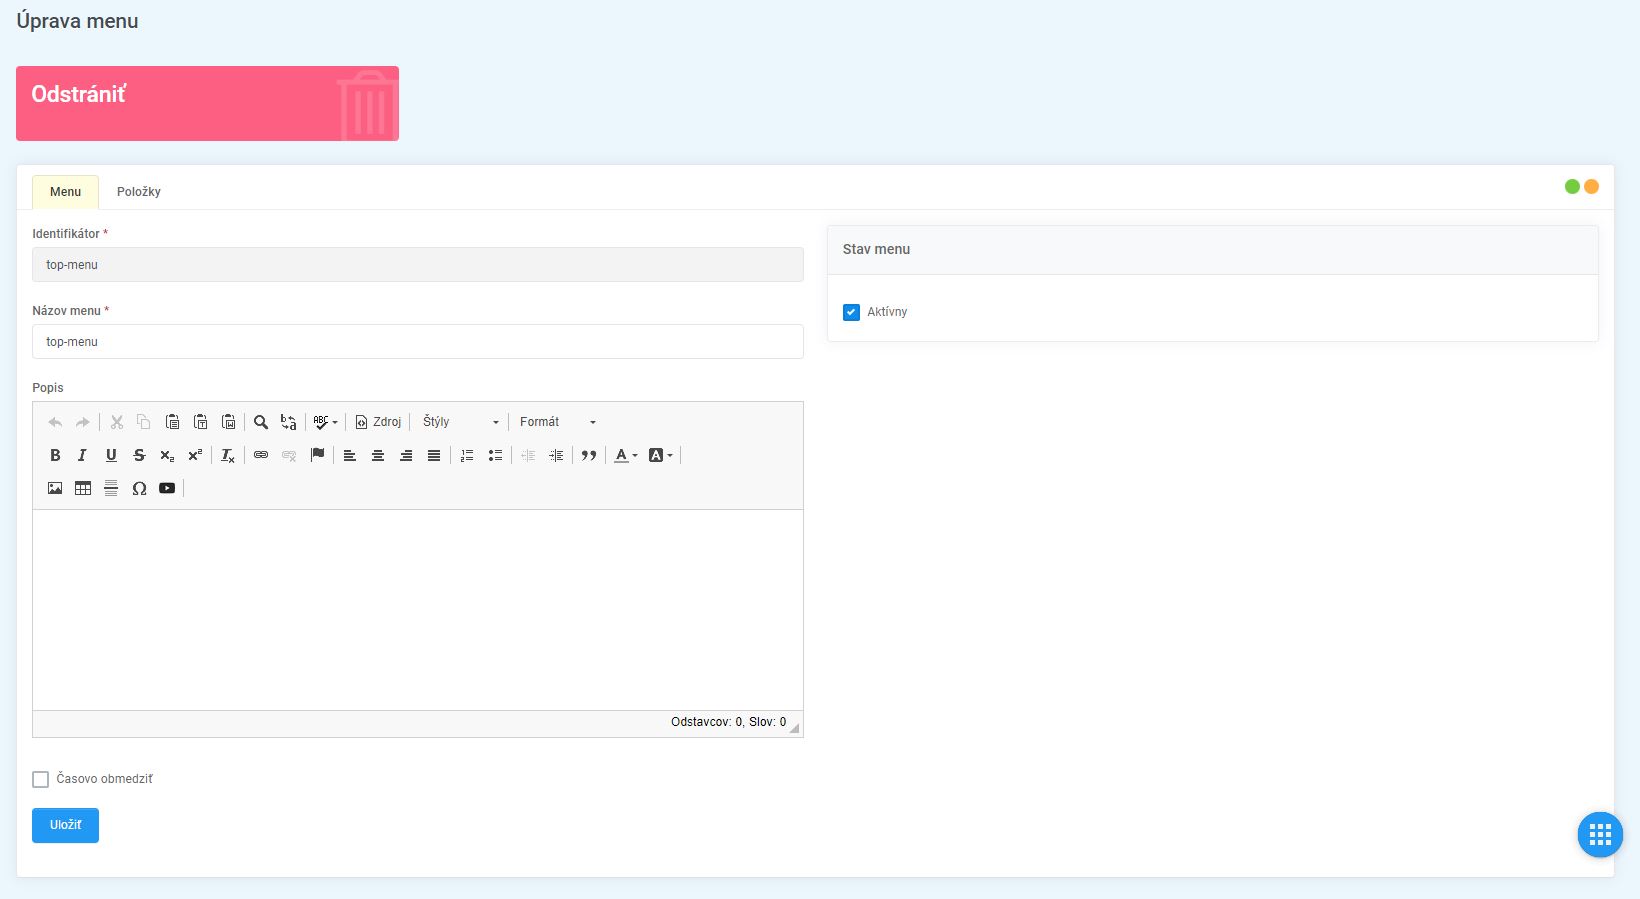
Task: Insert a numbered list
Action: (467, 455)
